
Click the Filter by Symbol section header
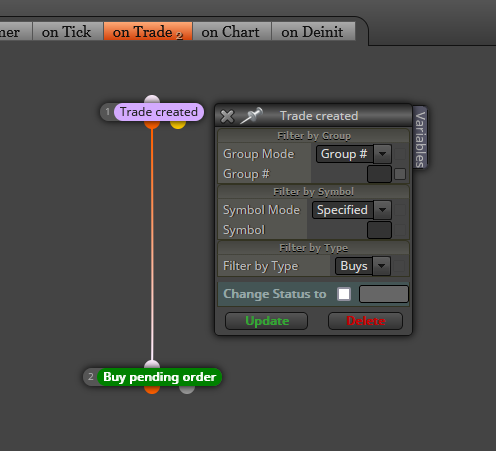tap(313, 192)
